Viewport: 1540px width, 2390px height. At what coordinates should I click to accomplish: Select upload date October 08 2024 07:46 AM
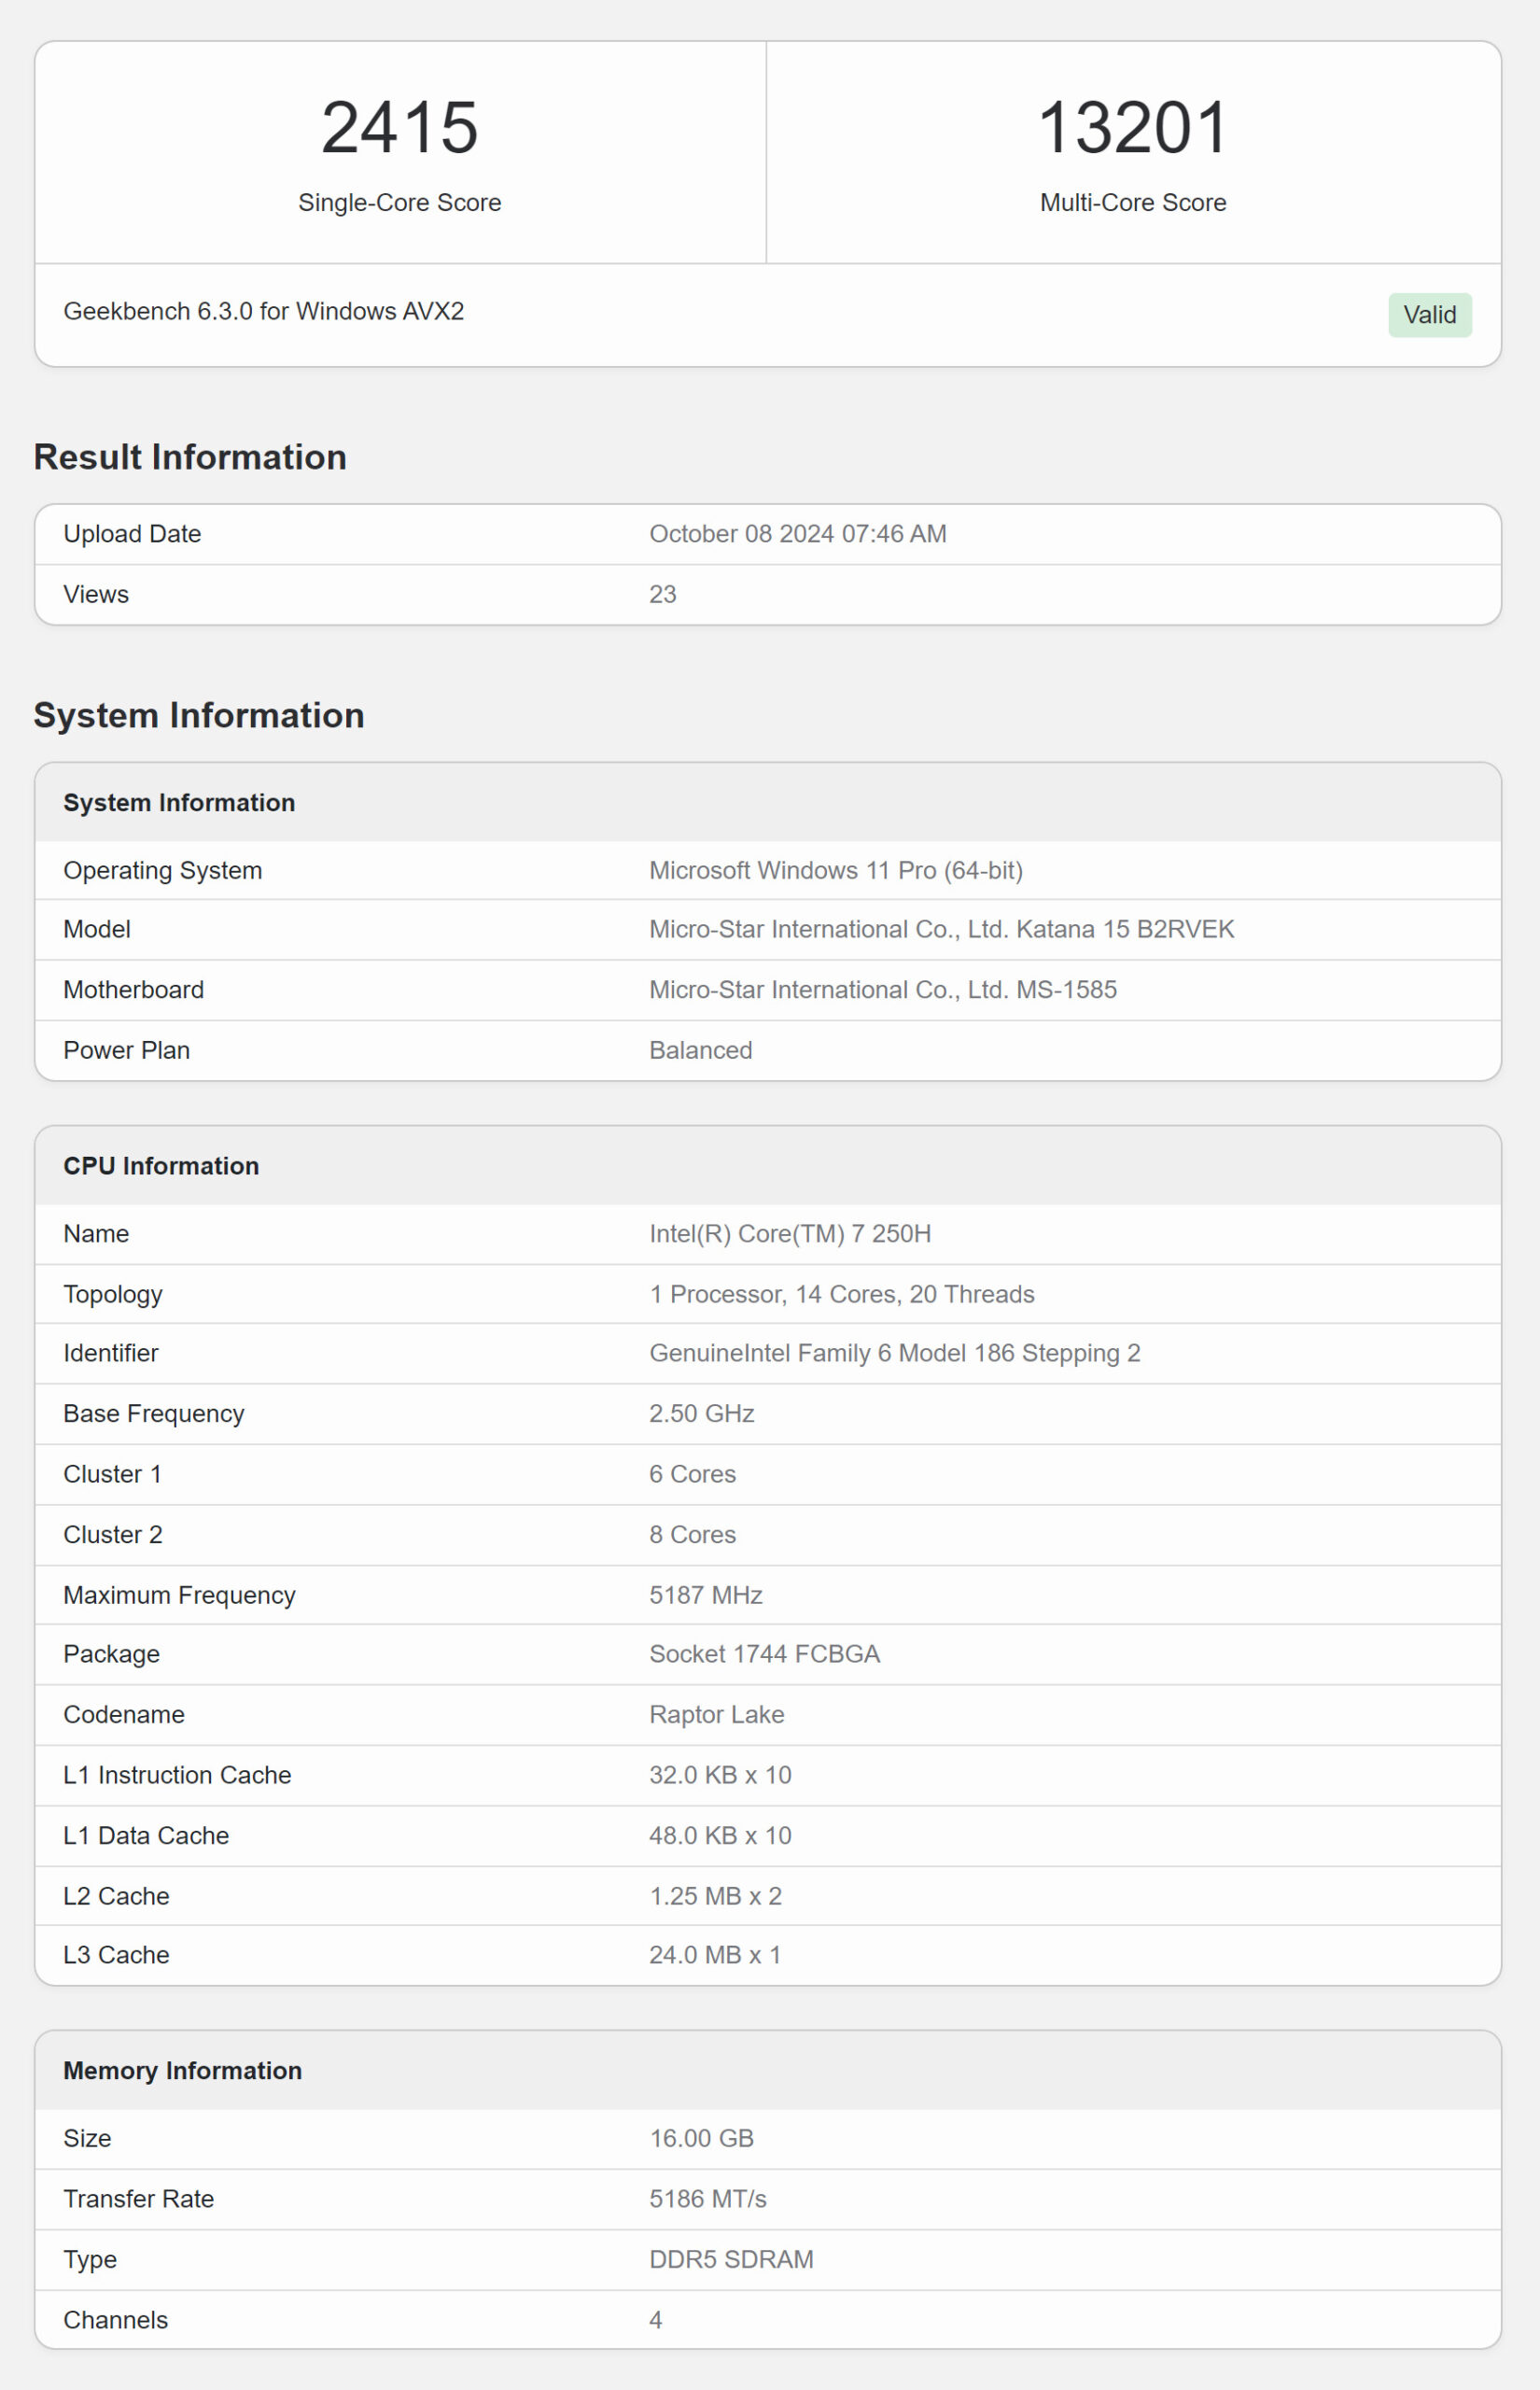pyautogui.click(x=797, y=534)
